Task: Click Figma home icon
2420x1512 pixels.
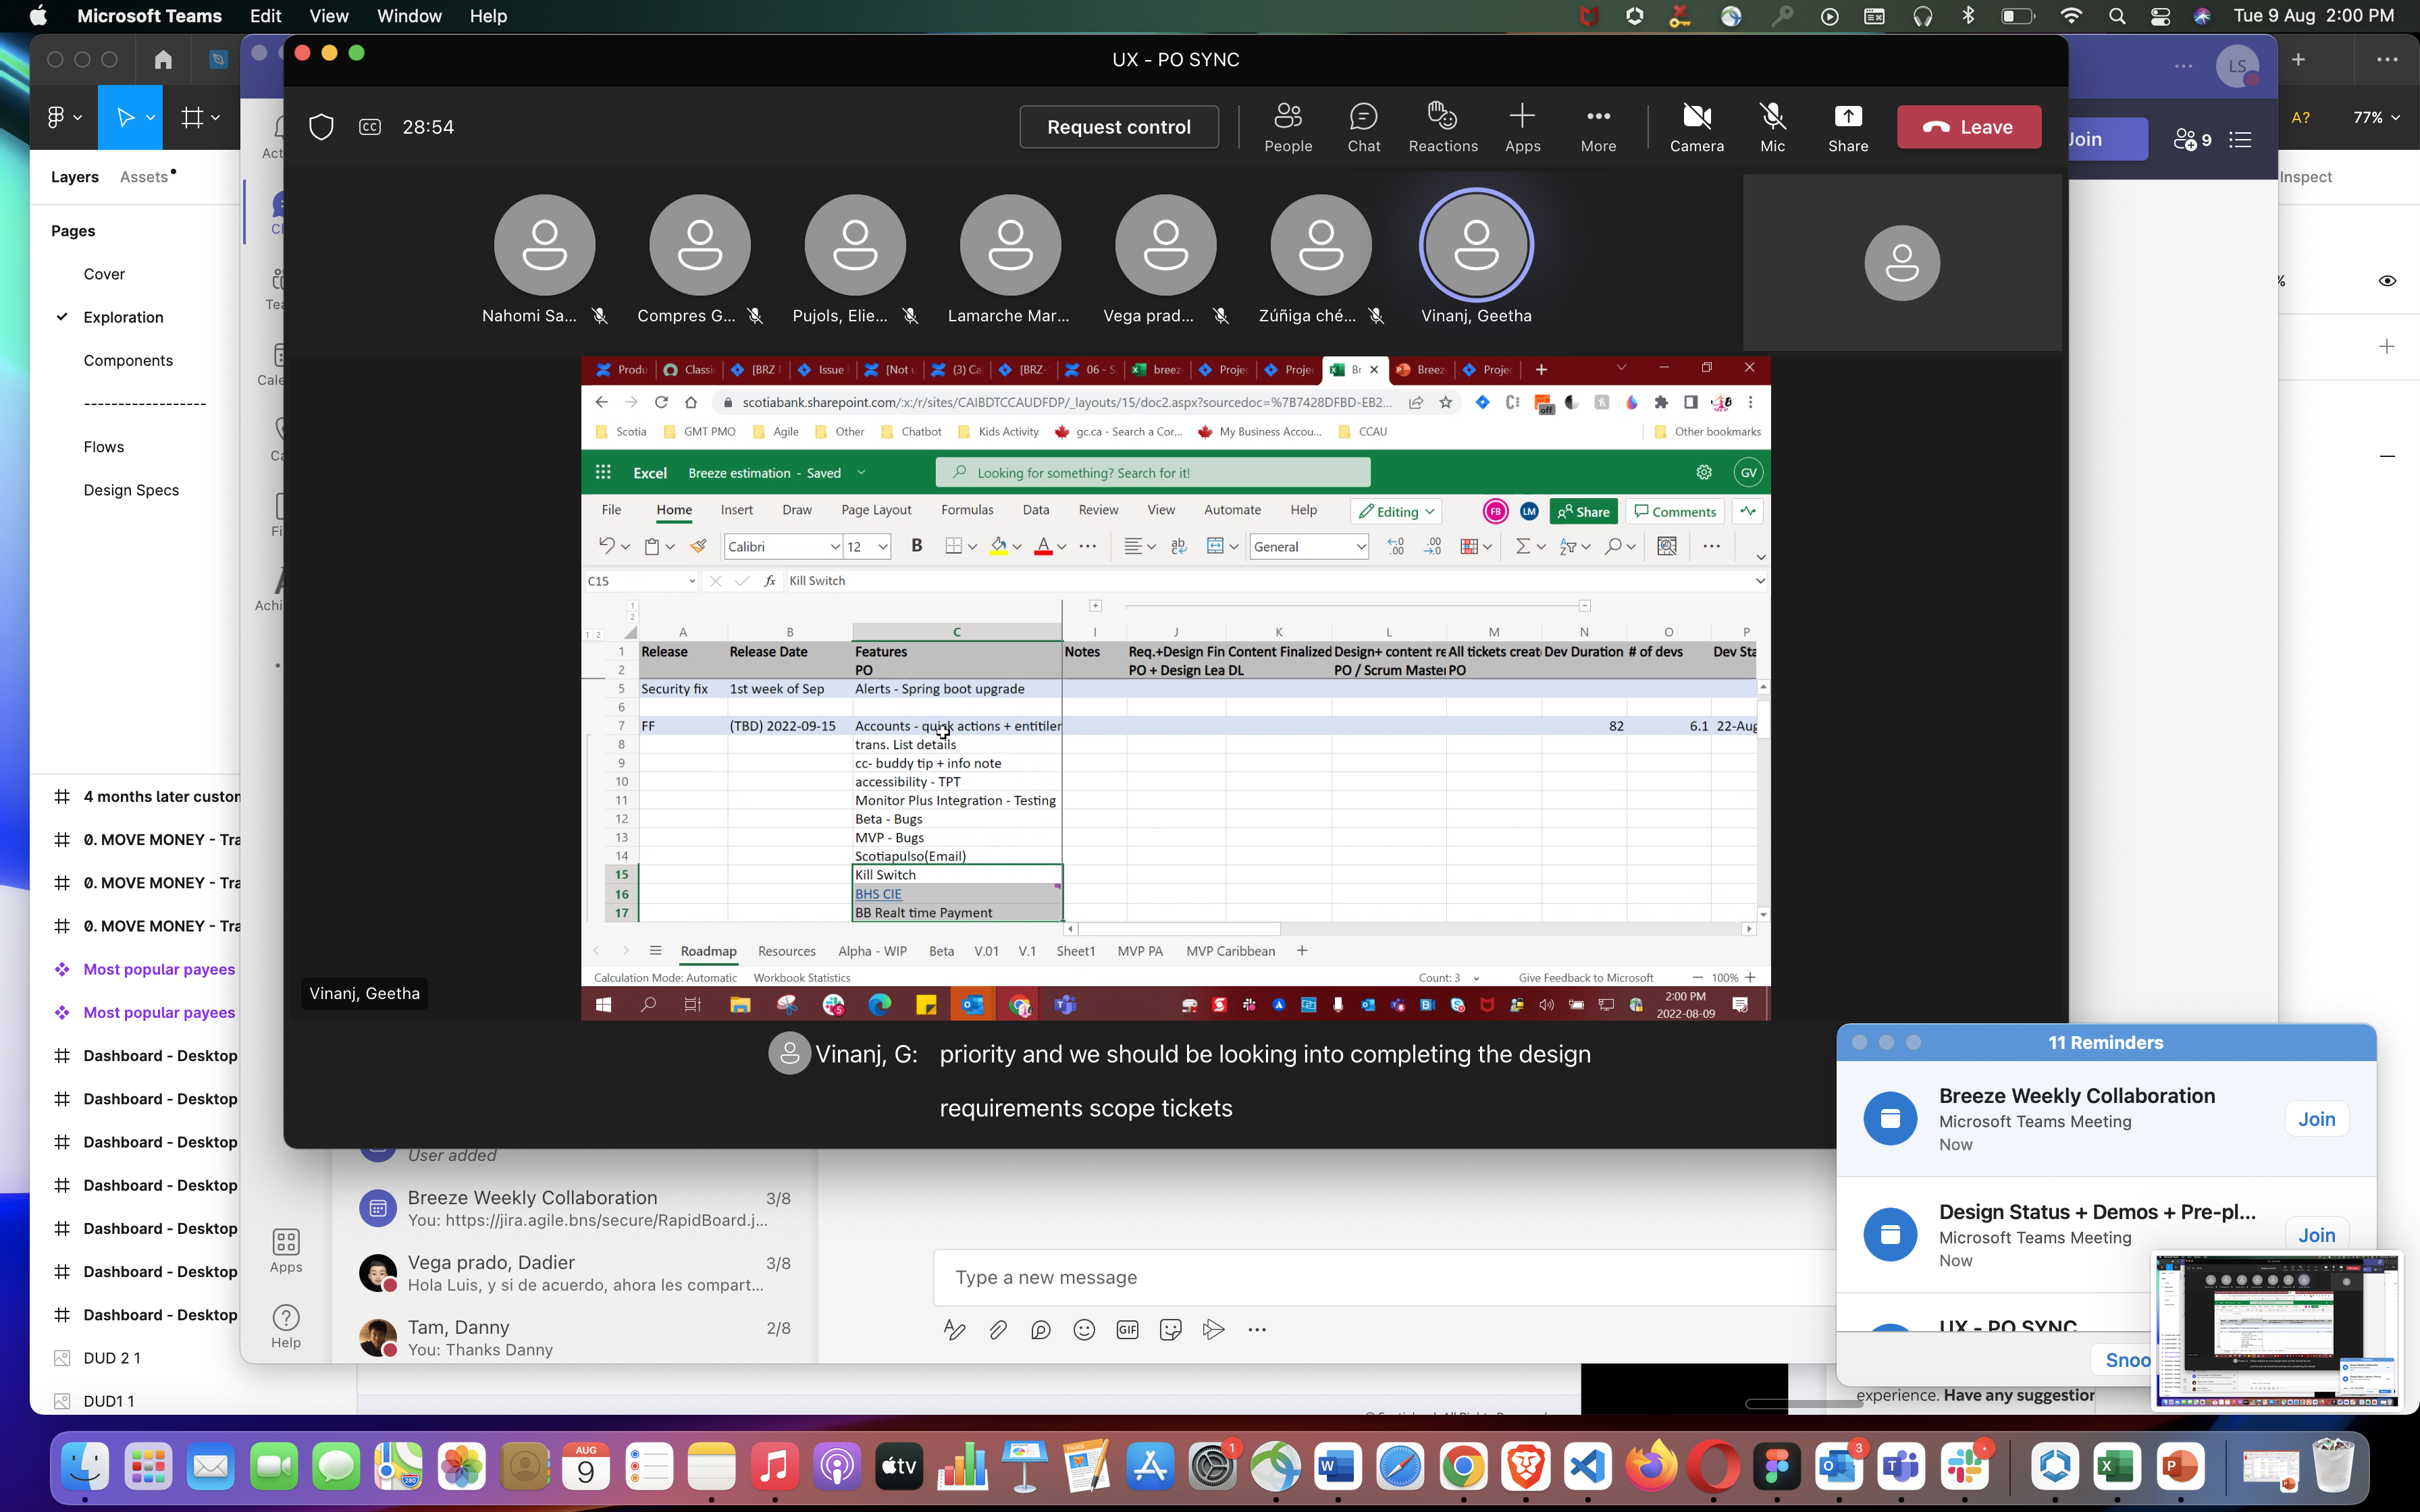Action: click(163, 59)
